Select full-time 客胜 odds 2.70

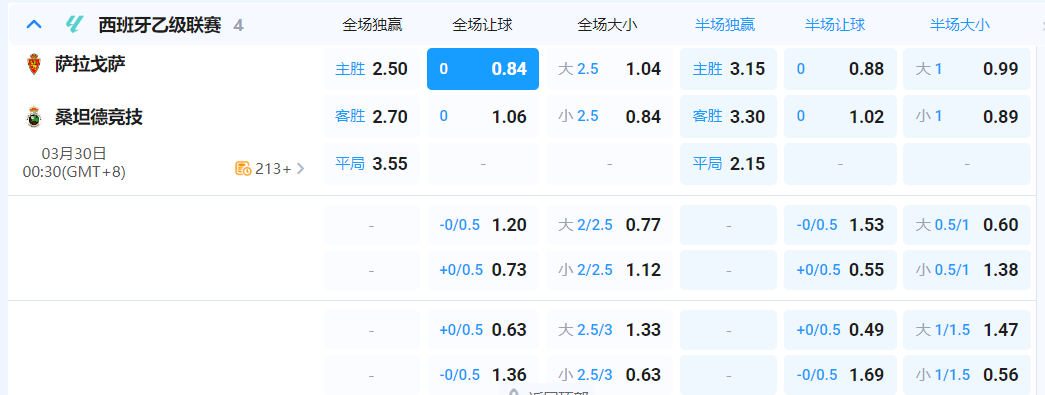pos(372,117)
